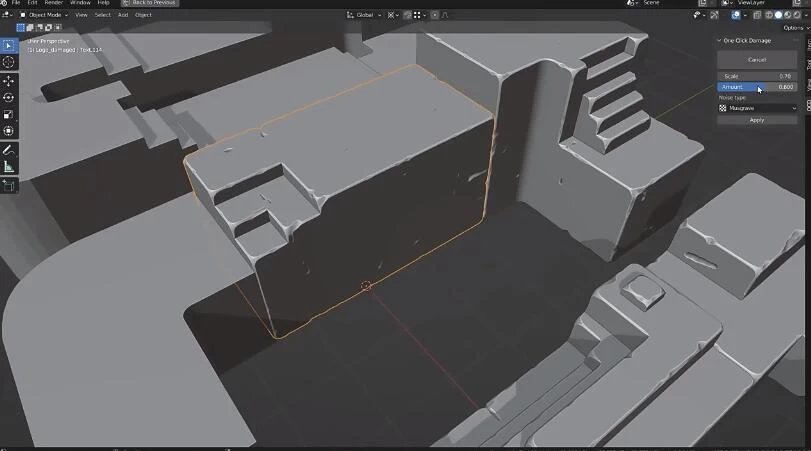This screenshot has width=811, height=451.
Task: Open the Render menu
Action: [x=52, y=3]
